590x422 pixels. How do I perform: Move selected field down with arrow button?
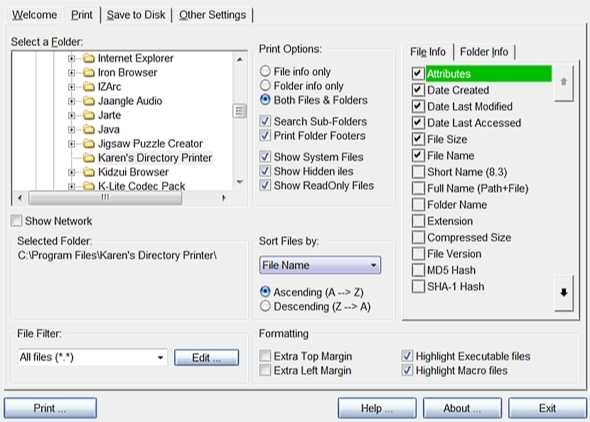pos(564,293)
